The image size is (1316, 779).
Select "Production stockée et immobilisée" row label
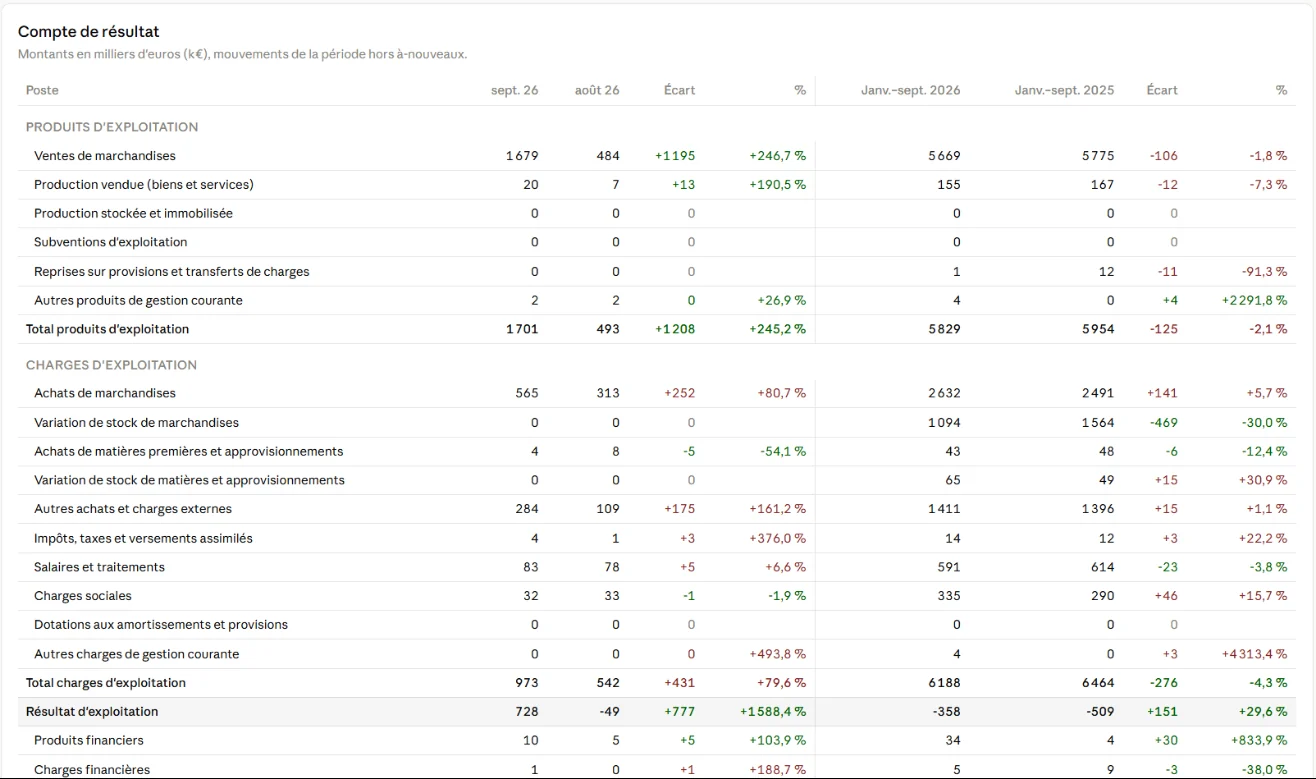point(133,213)
